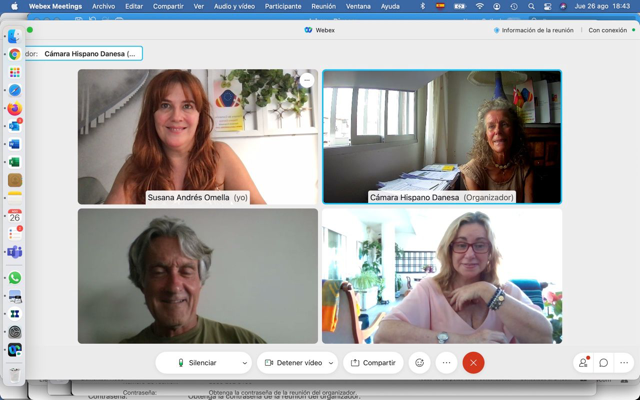Launch Firefox from the Dock
The image size is (640, 400).
15,109
